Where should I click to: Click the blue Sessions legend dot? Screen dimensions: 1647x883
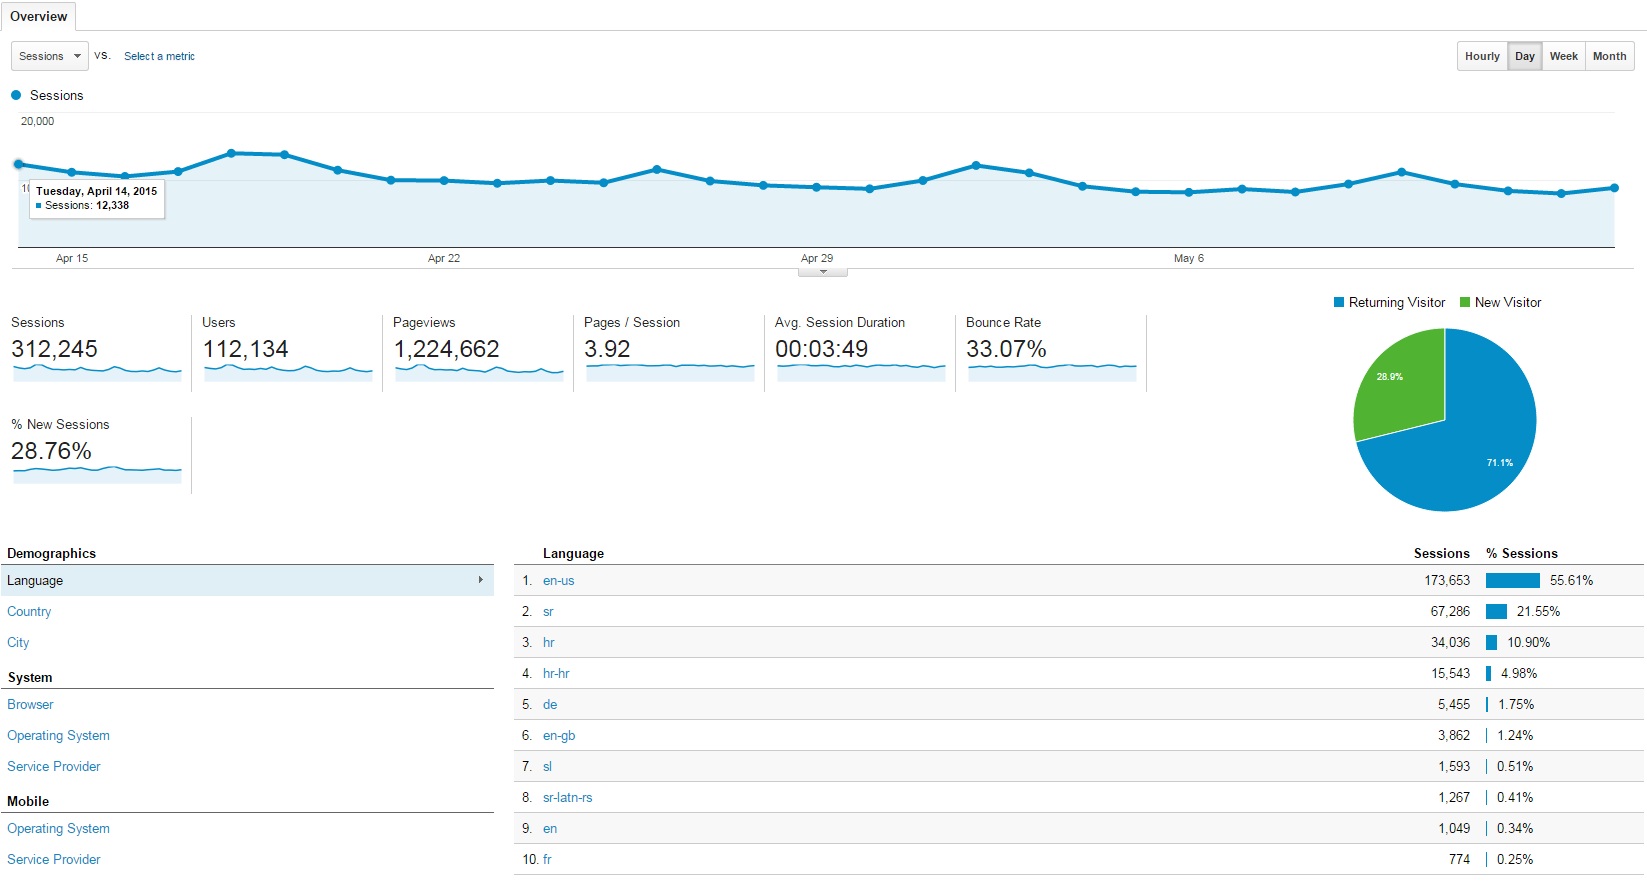tap(16, 95)
